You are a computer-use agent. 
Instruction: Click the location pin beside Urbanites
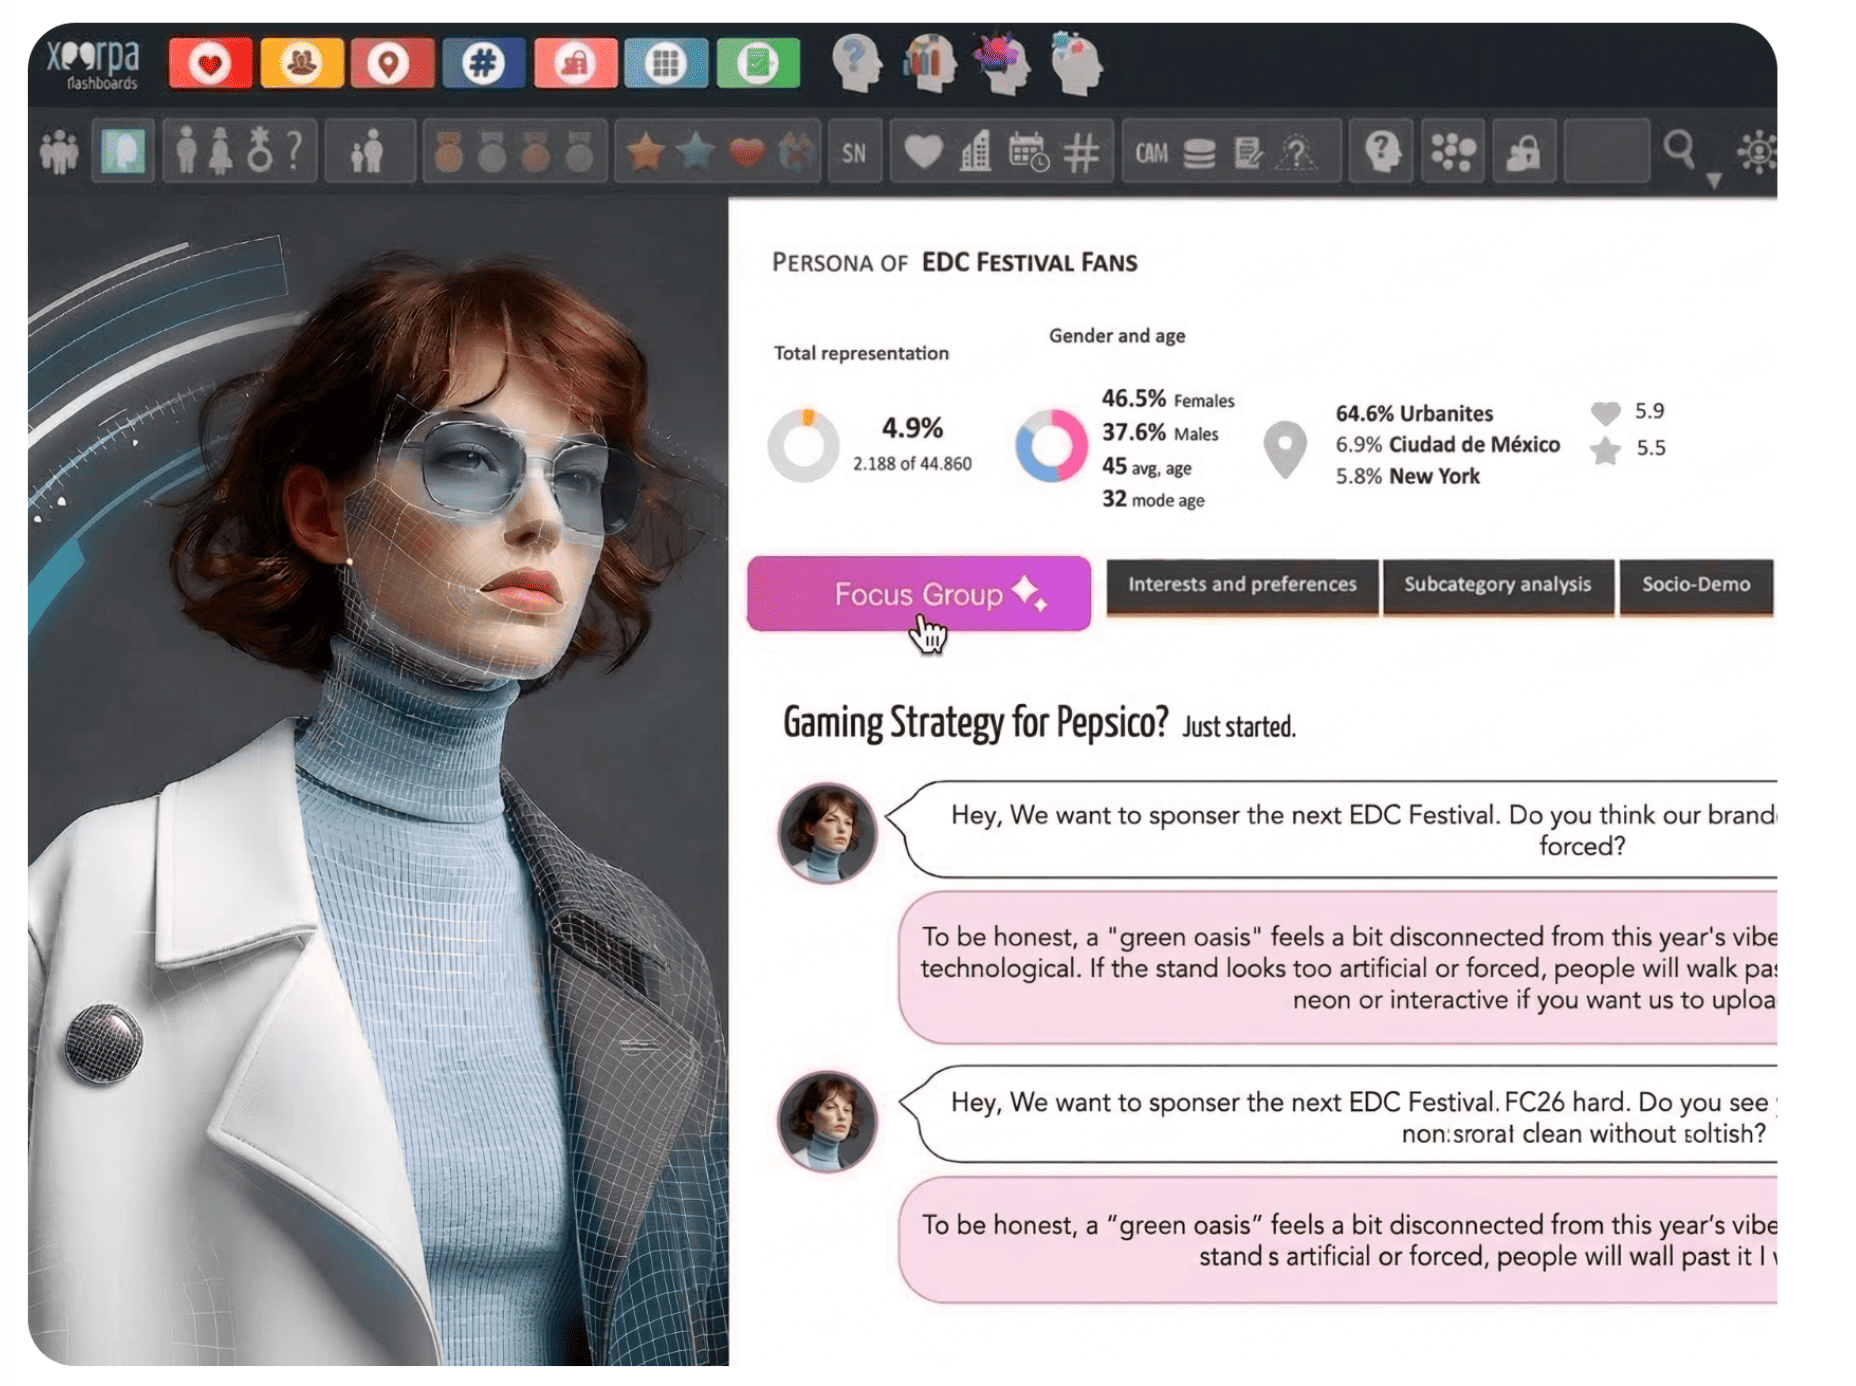point(1285,449)
